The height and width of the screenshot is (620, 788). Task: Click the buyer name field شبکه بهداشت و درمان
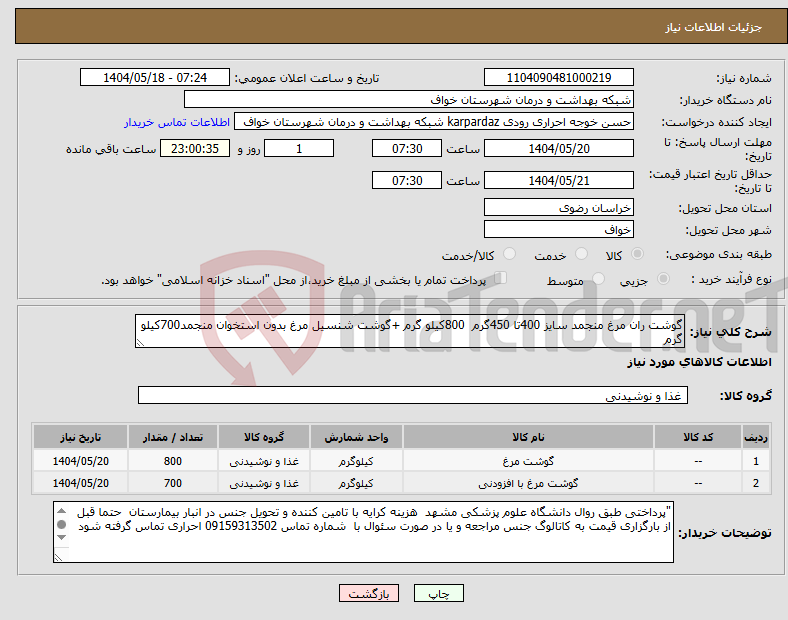click(409, 99)
